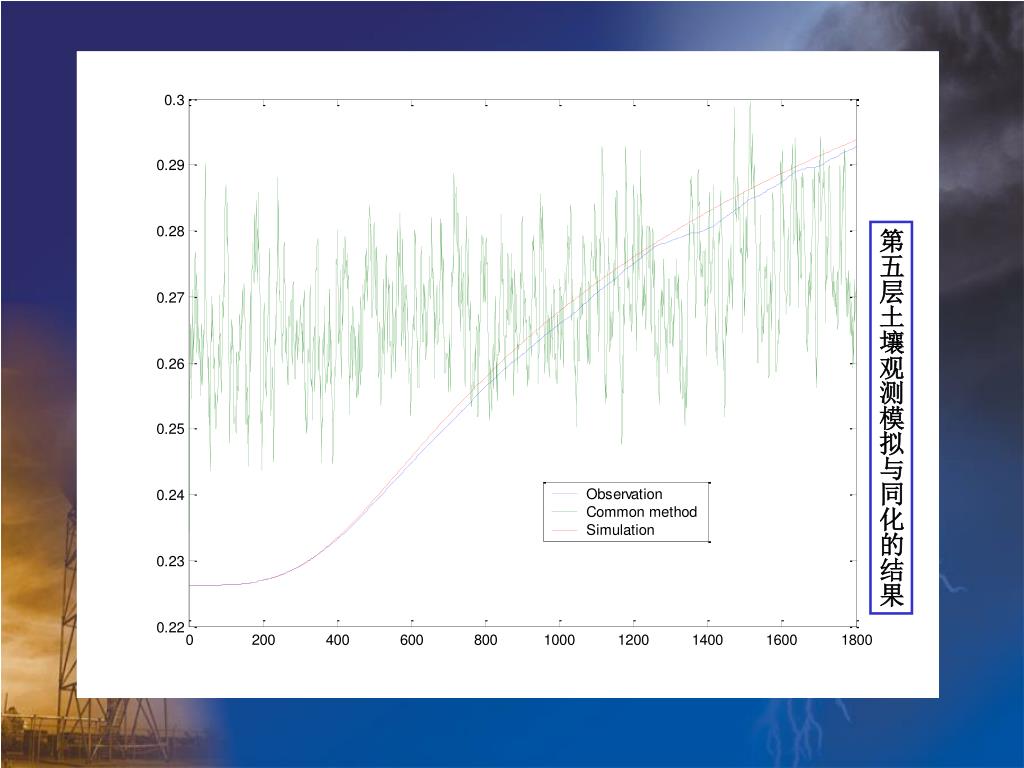Click the y-axis label 0.25

coord(170,429)
